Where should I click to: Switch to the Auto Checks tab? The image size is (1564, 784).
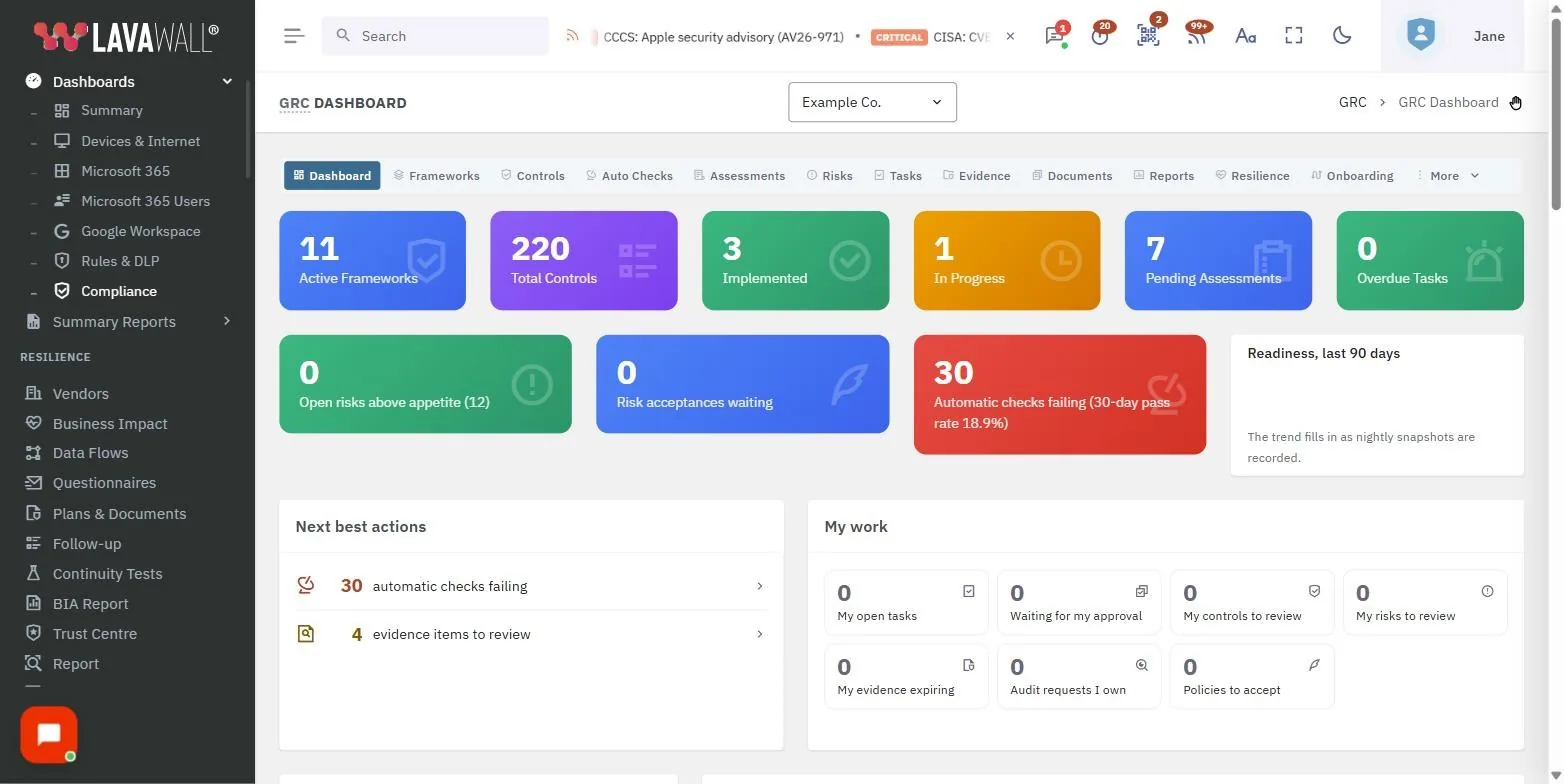(x=629, y=175)
